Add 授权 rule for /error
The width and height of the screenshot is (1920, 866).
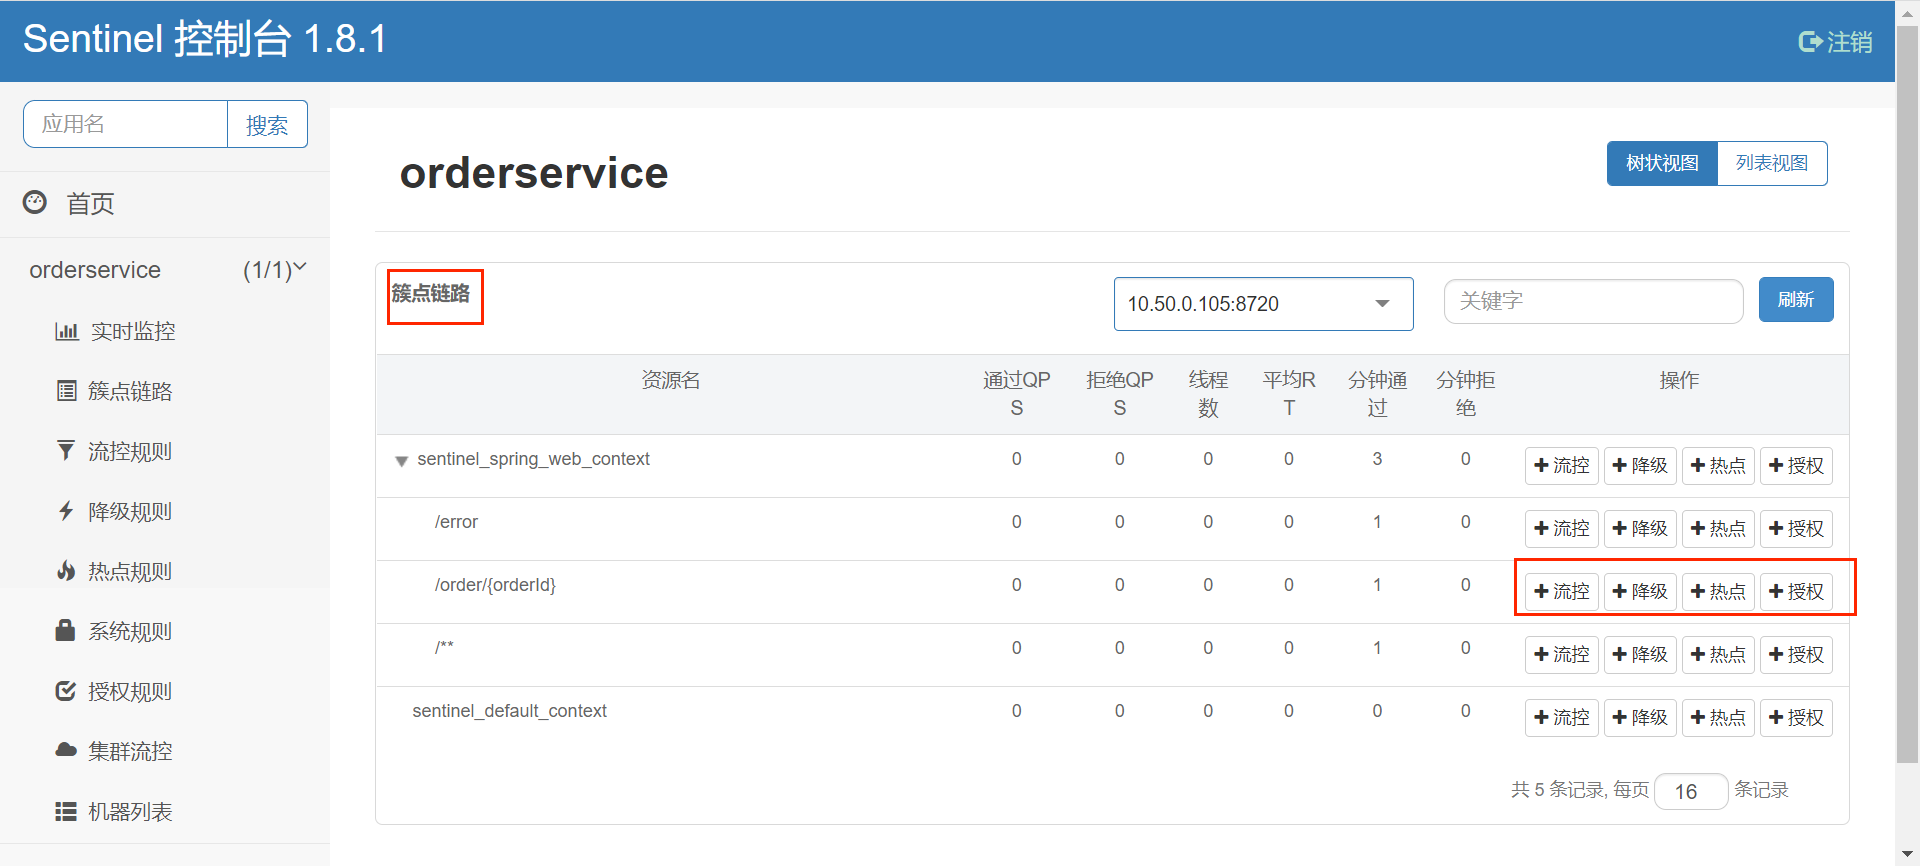click(x=1796, y=529)
